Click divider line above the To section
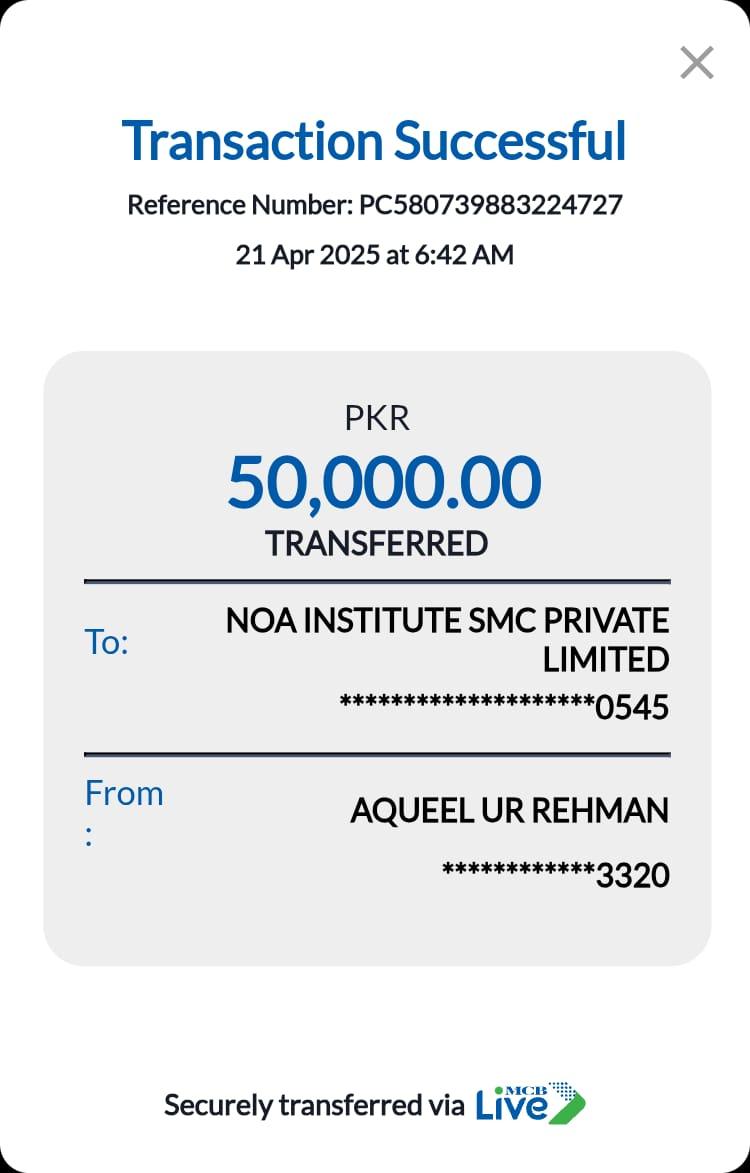 (377, 581)
